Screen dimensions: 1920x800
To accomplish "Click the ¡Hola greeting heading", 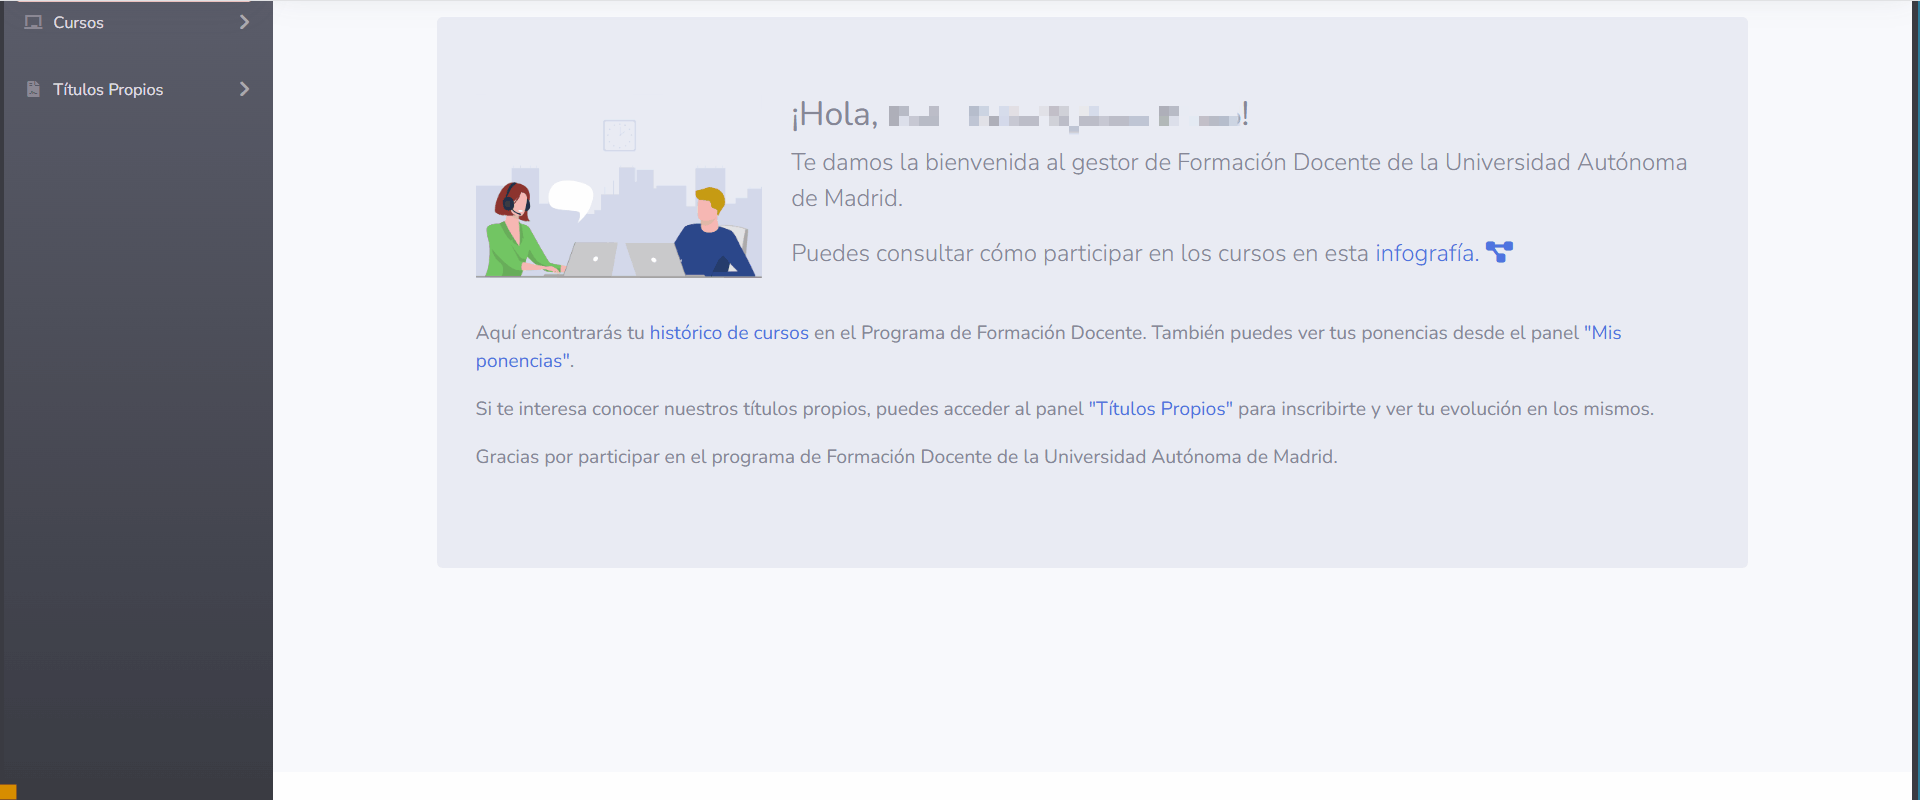I will 834,115.
